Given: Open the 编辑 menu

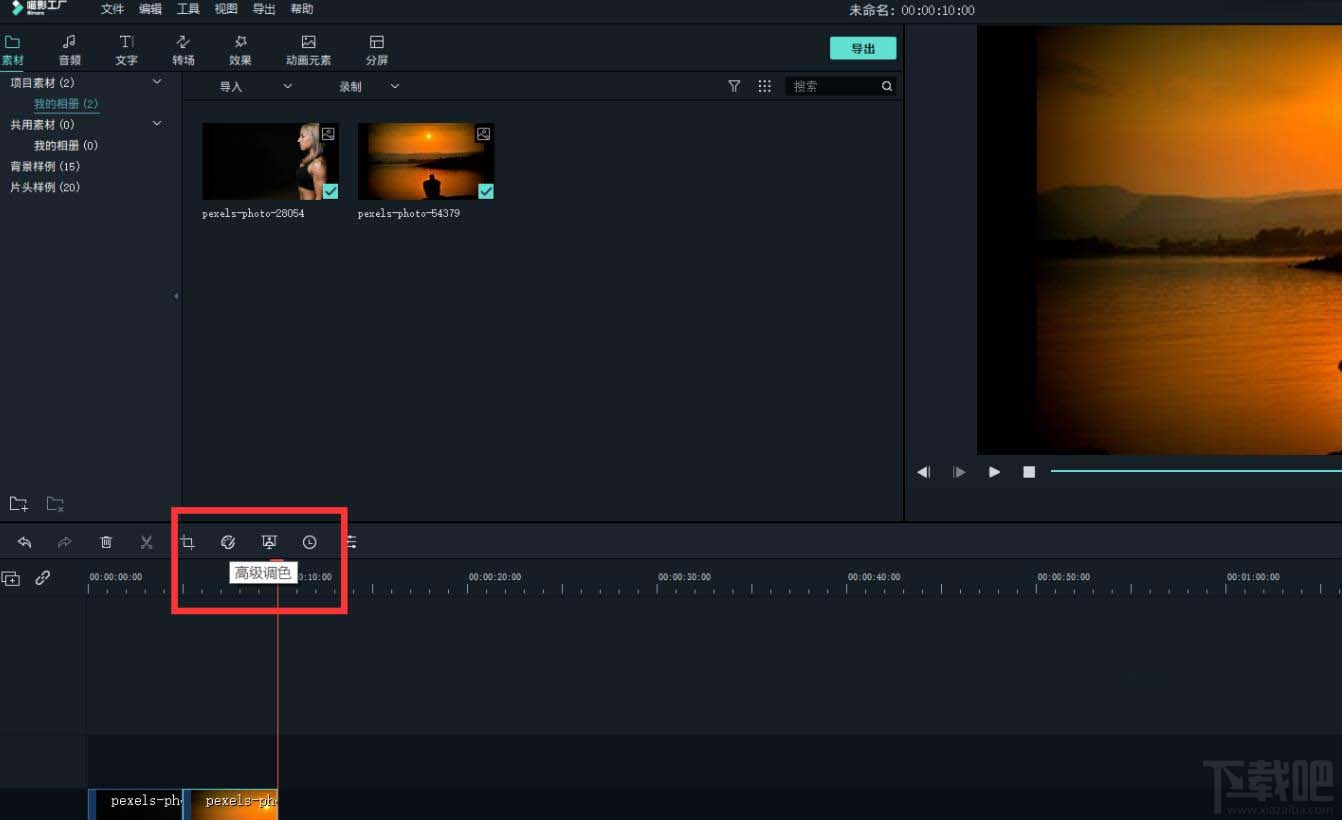Looking at the screenshot, I should click(x=150, y=9).
